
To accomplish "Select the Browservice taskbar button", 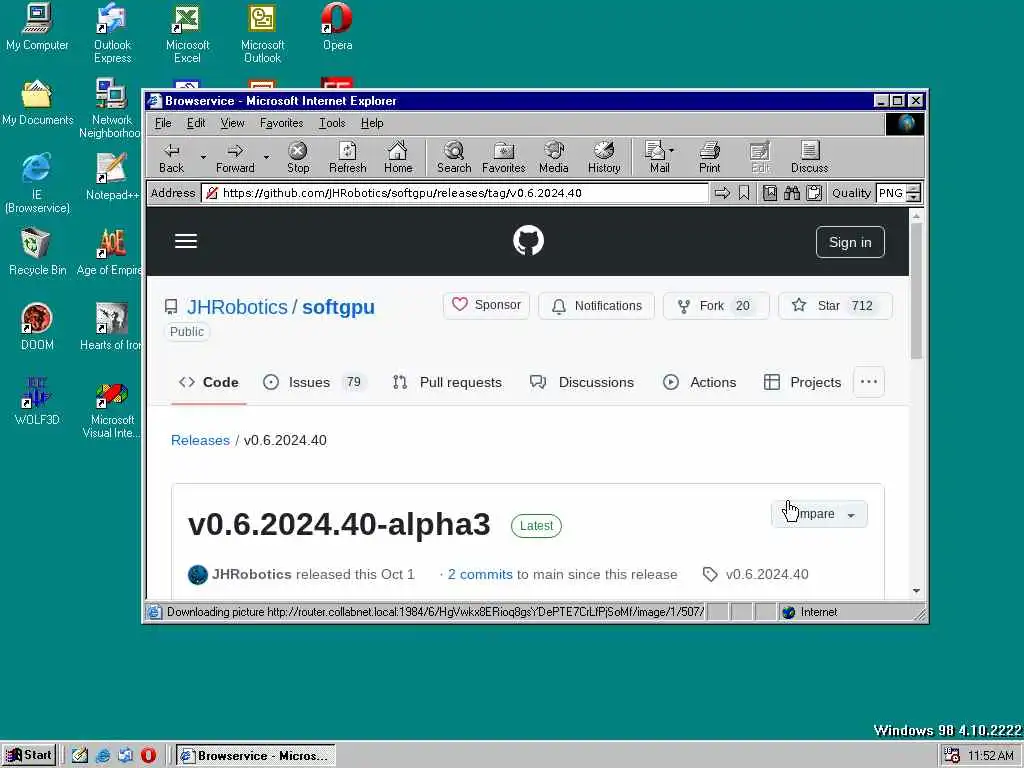I will pyautogui.click(x=256, y=756).
